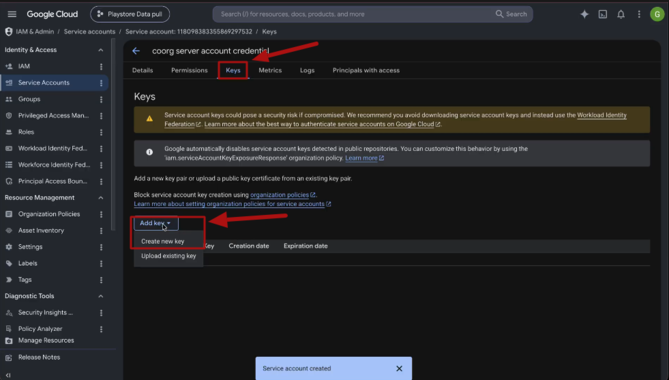Dismiss the Service account created notification
This screenshot has height=380, width=669.
[399, 368]
